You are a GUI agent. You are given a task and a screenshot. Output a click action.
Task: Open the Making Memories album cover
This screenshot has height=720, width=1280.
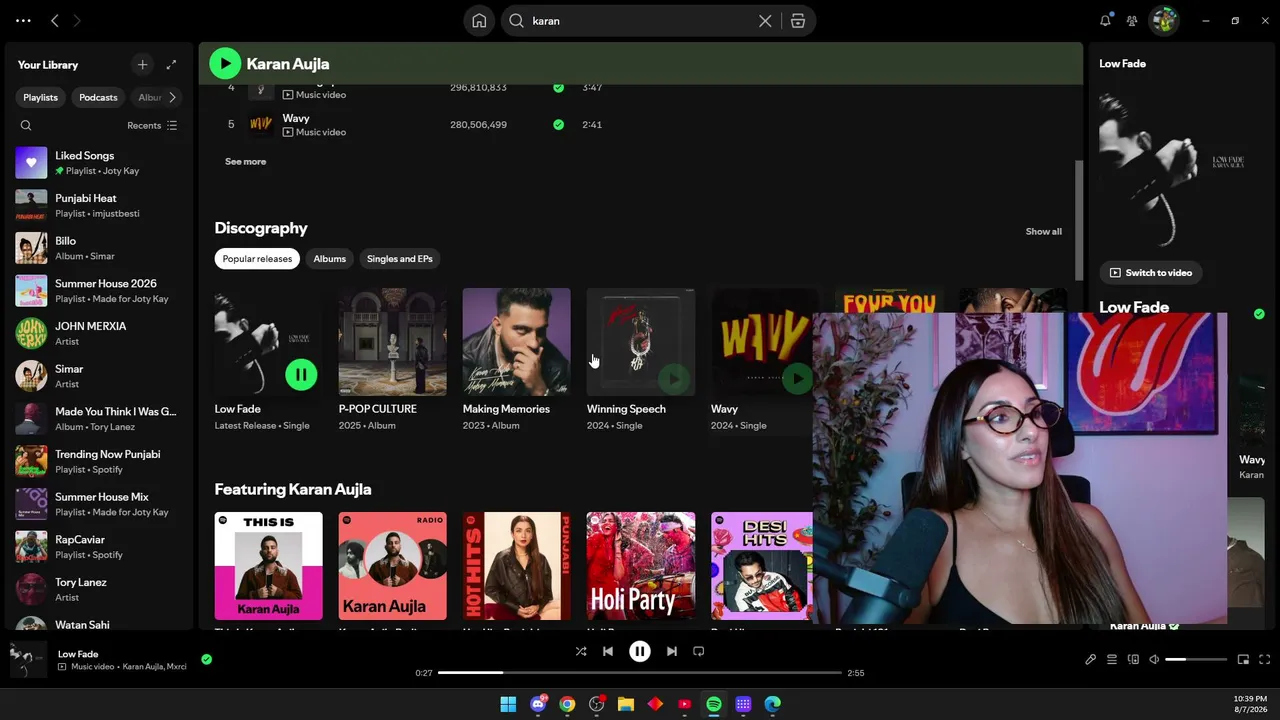[517, 342]
